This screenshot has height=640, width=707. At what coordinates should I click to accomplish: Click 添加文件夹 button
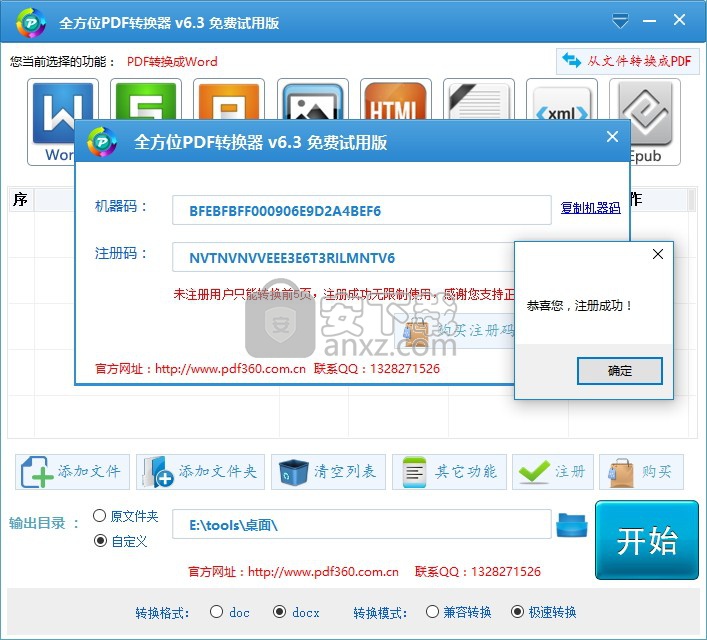point(200,472)
